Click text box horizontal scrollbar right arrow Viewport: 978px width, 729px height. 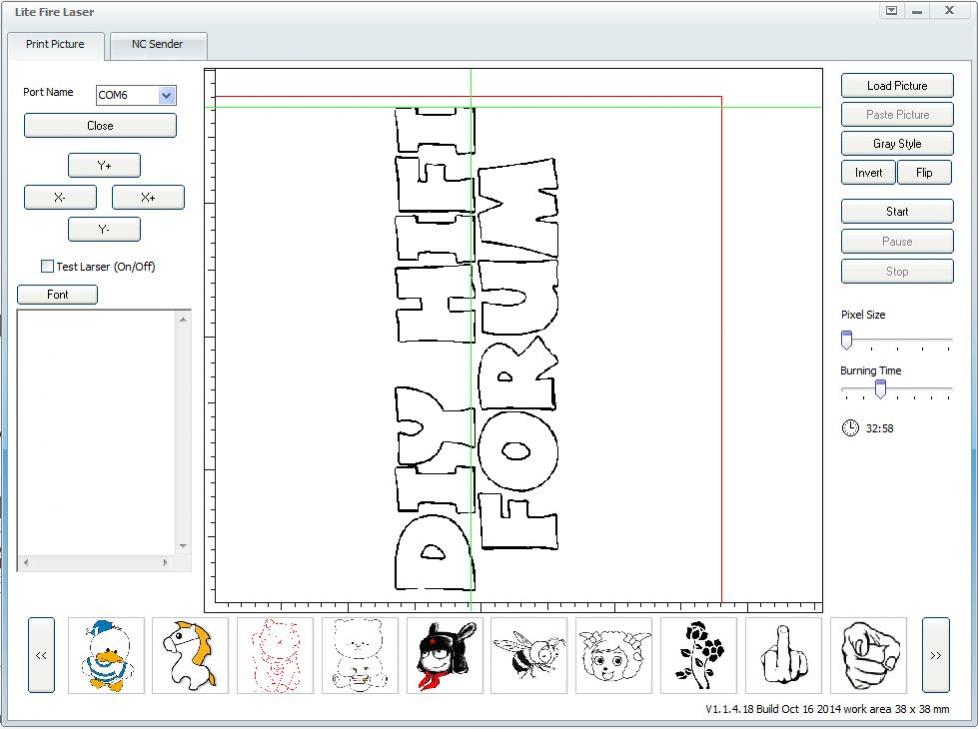(165, 562)
